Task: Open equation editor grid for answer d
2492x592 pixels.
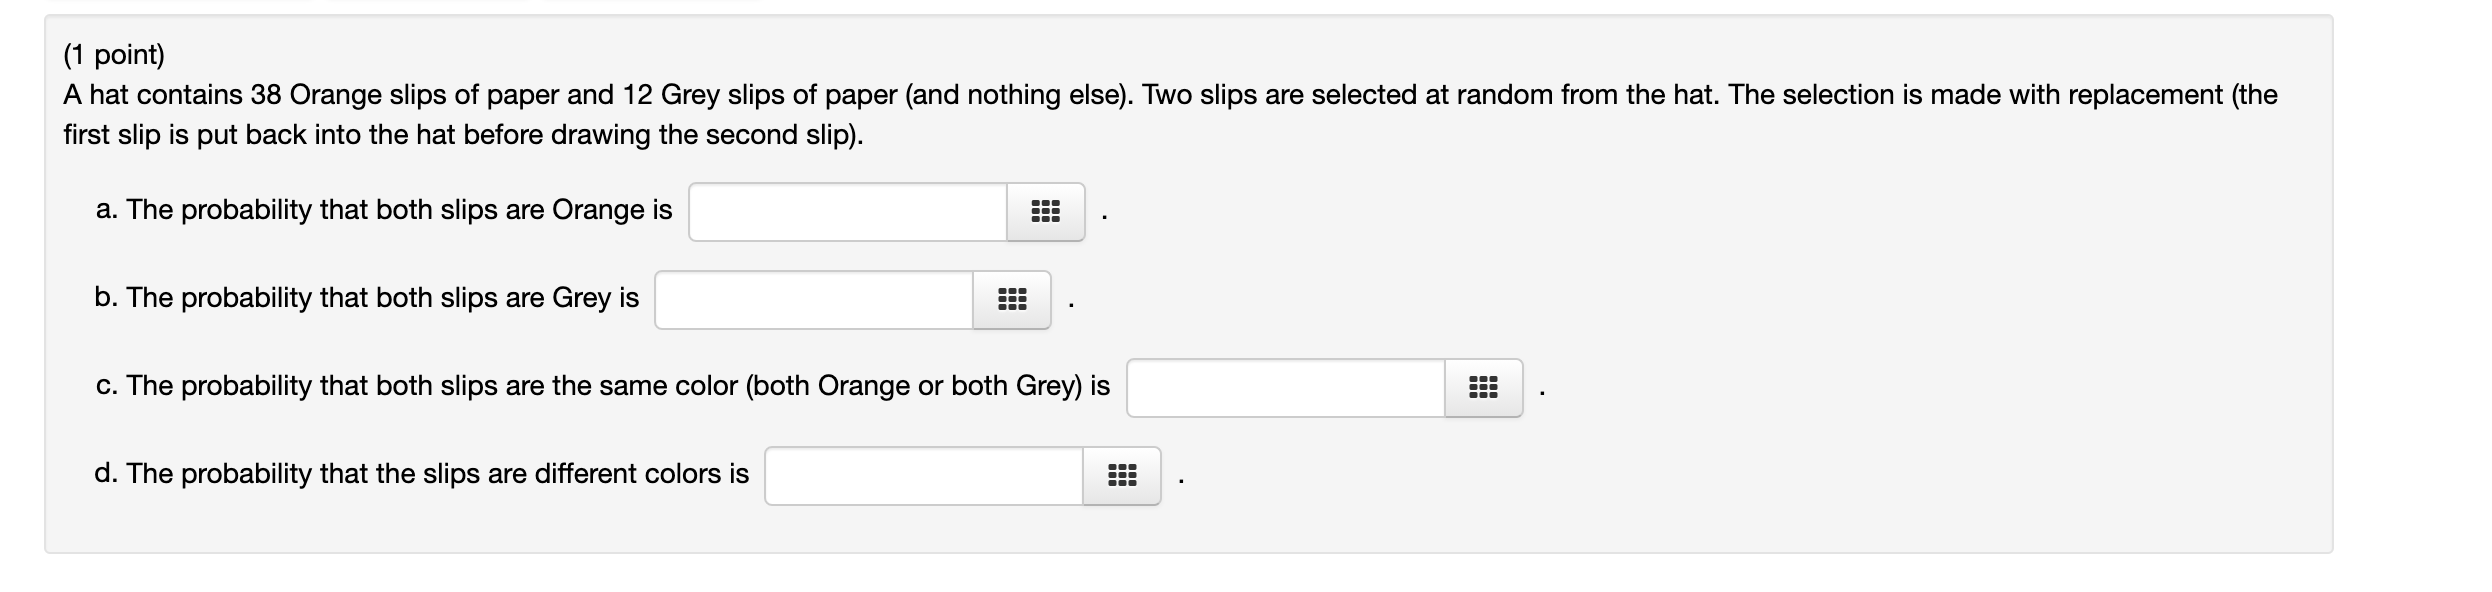Action: [x=1121, y=476]
